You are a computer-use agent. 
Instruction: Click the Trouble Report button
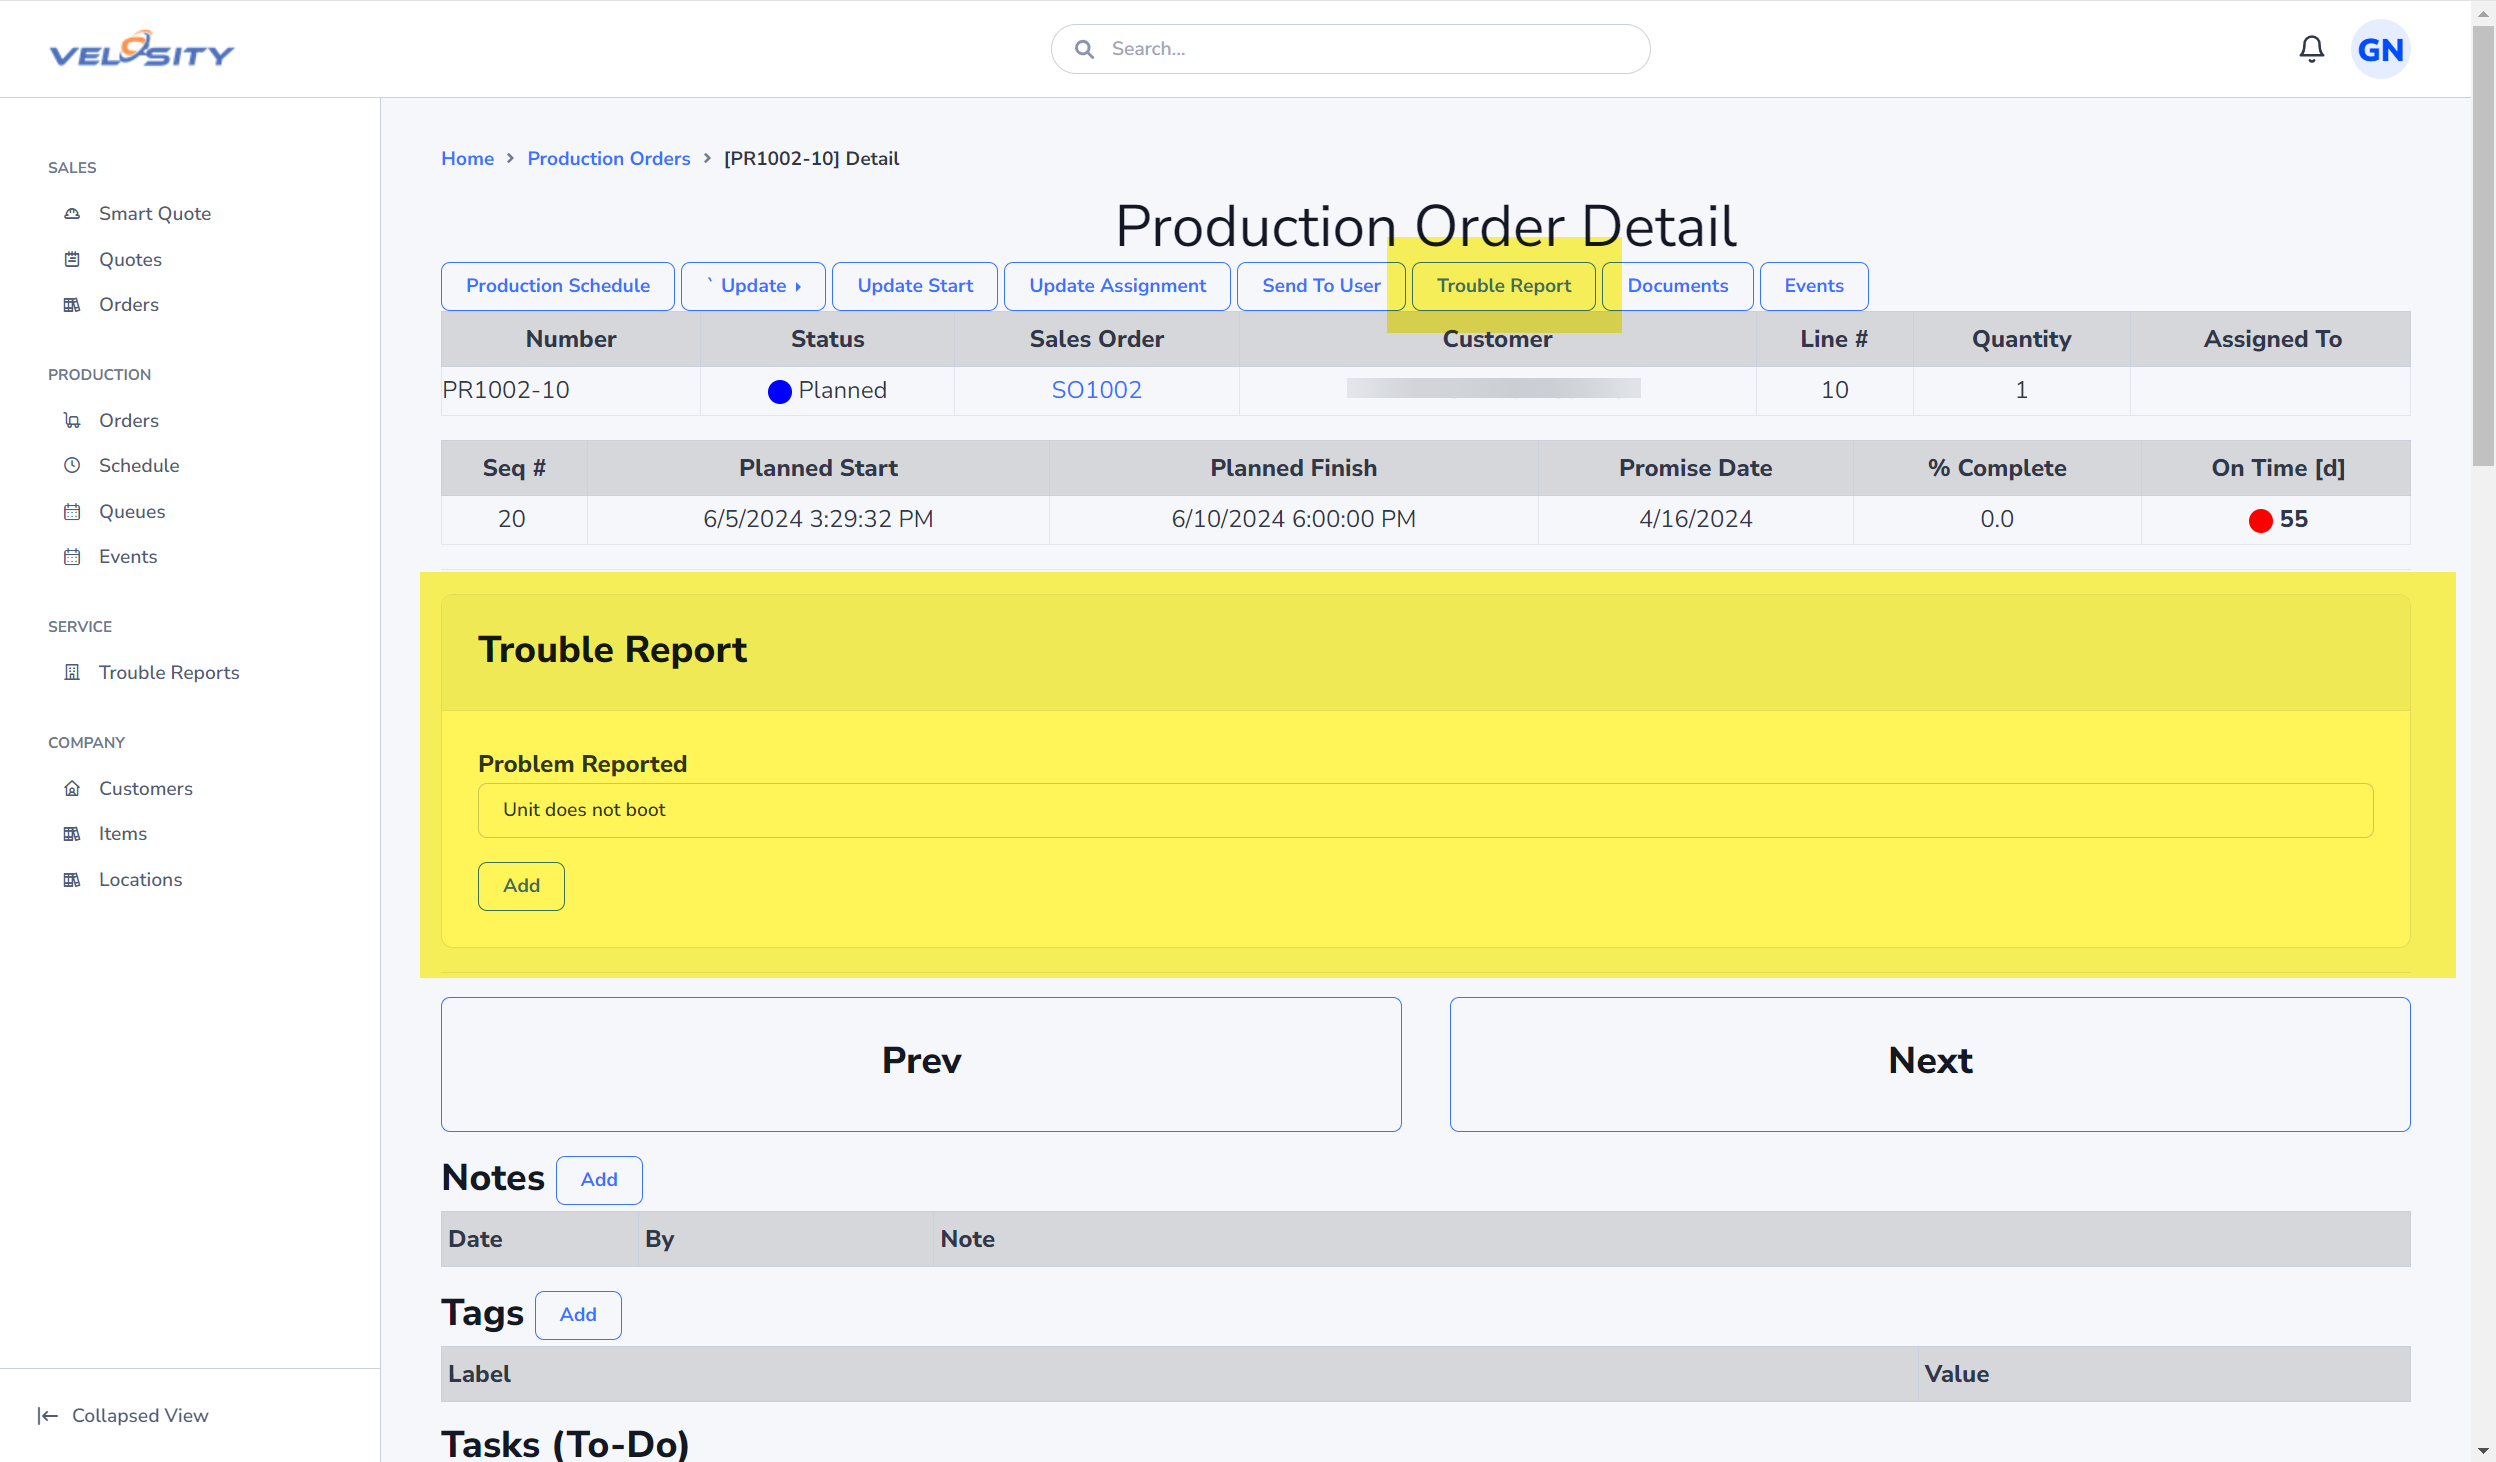tap(1503, 287)
